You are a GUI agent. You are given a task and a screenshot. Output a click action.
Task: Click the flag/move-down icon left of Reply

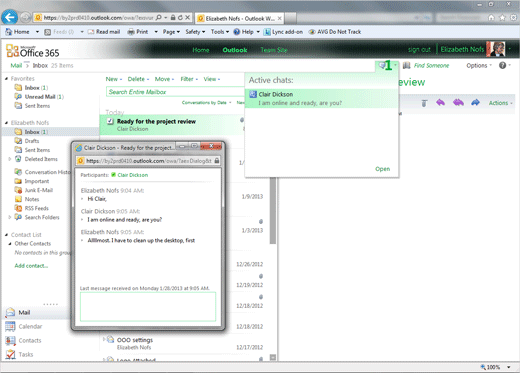click(424, 103)
